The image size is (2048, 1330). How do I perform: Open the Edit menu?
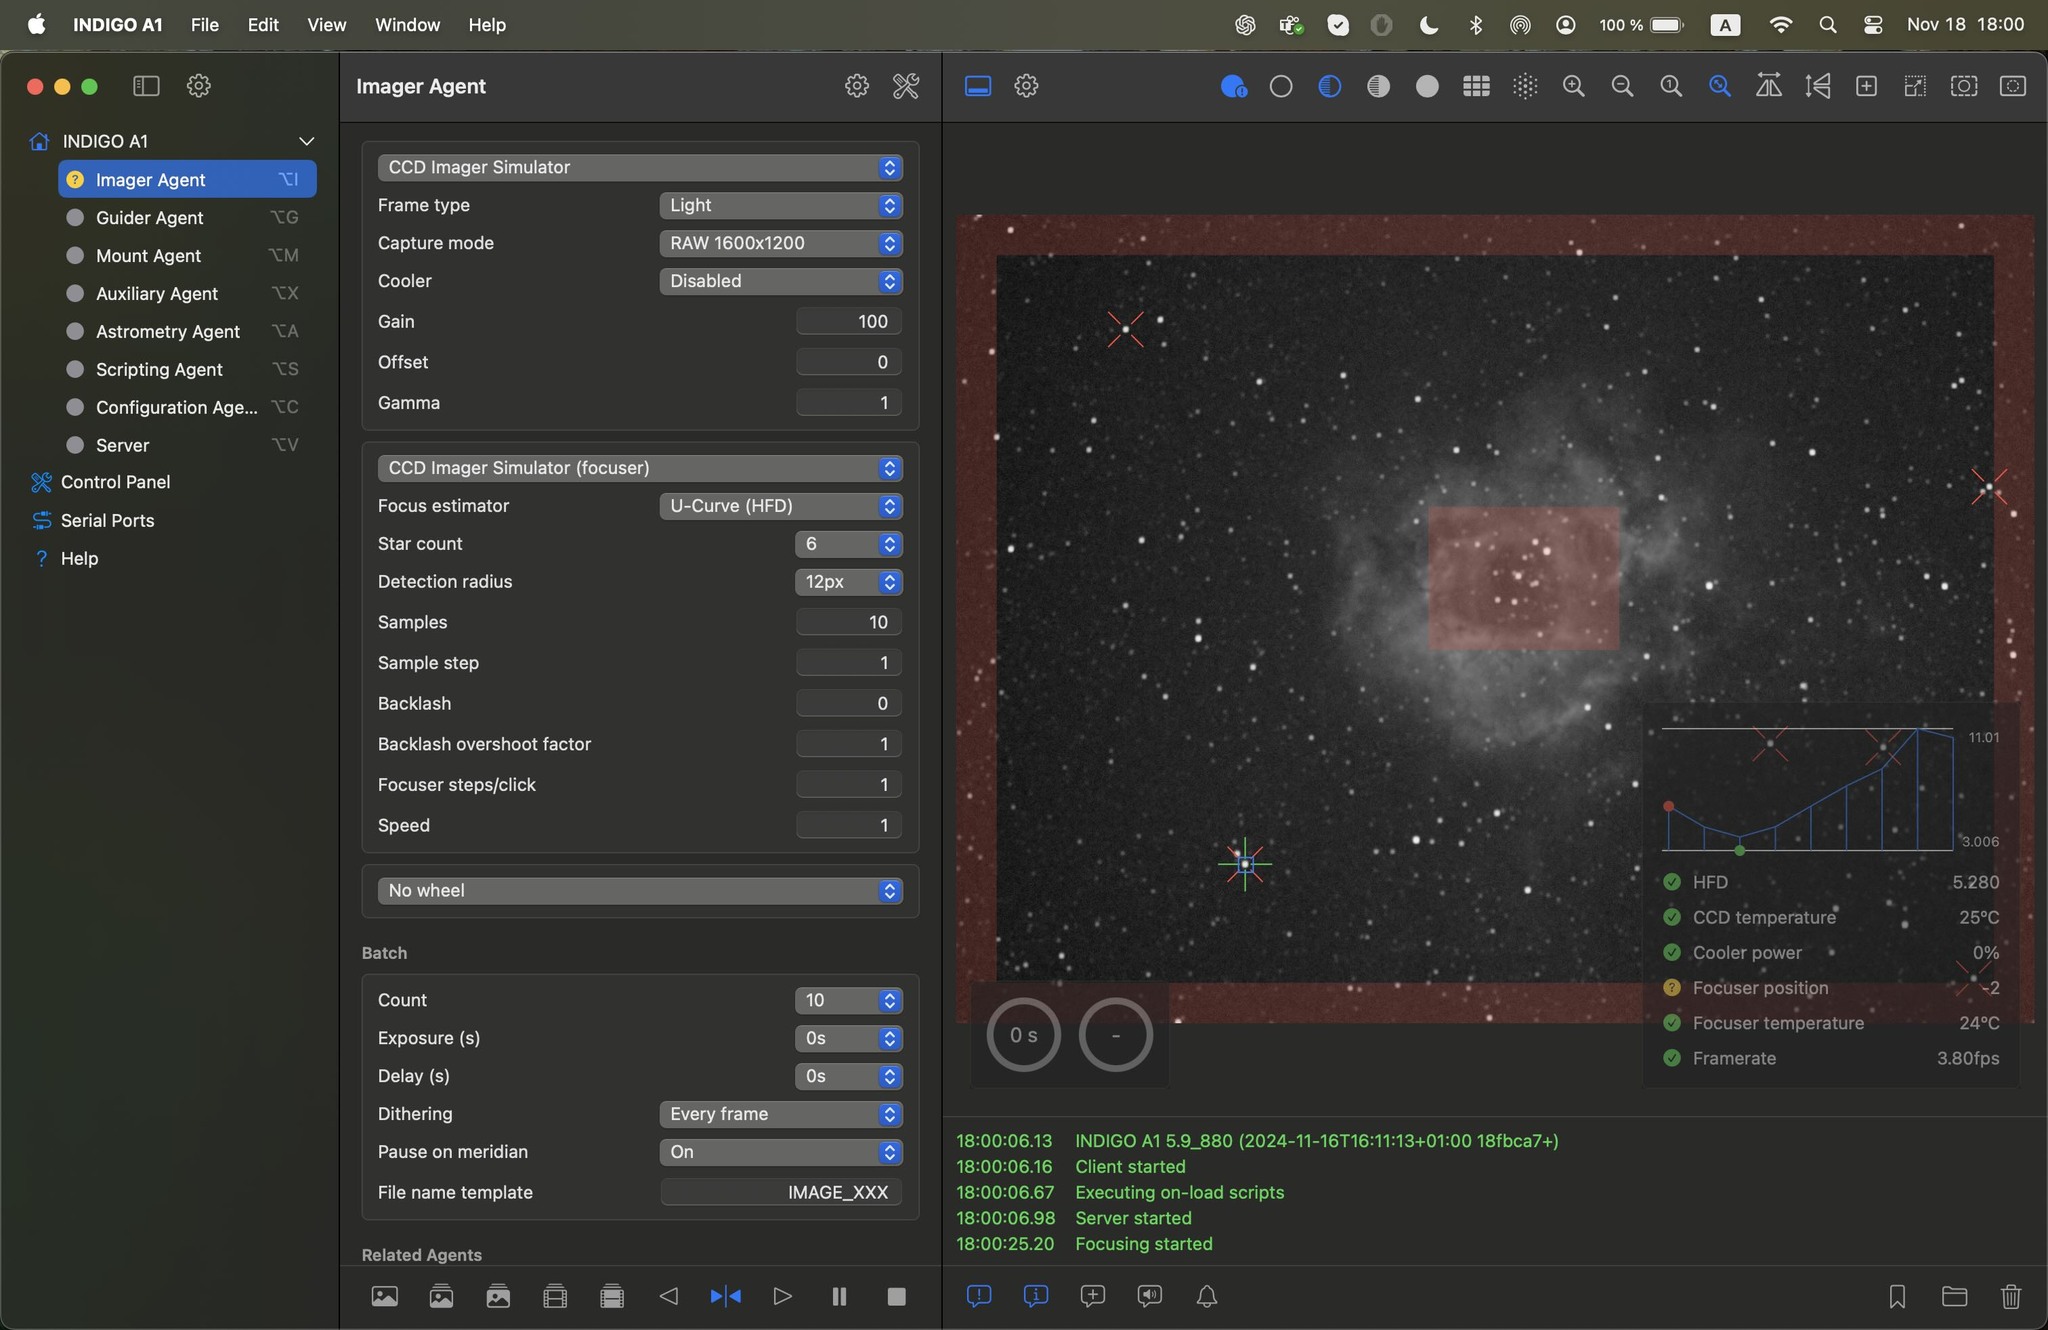click(x=263, y=25)
